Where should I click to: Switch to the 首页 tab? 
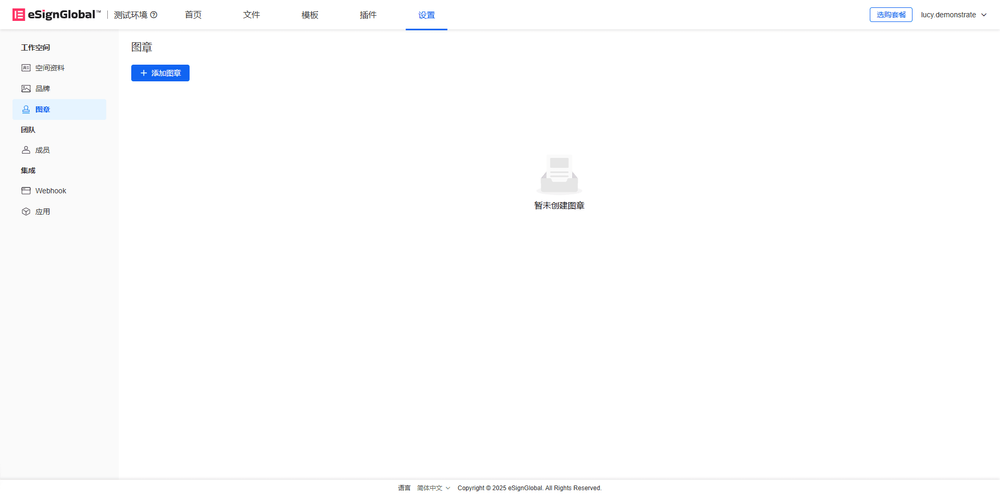[x=193, y=15]
